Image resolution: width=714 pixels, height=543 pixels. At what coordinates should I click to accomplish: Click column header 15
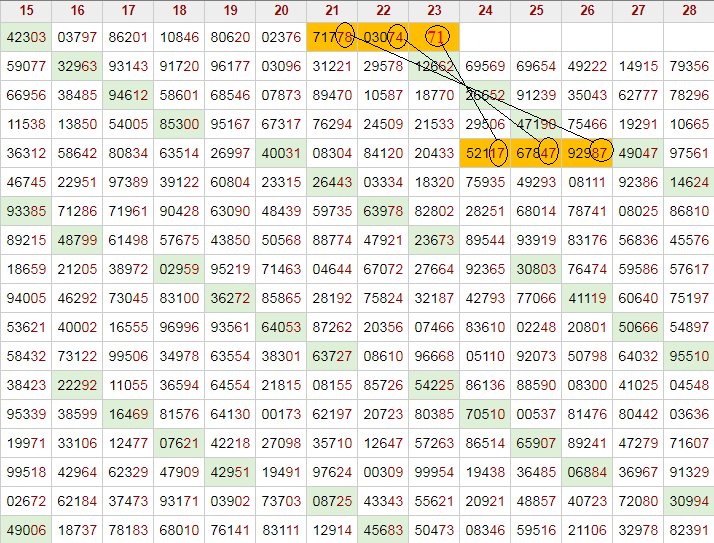click(26, 10)
